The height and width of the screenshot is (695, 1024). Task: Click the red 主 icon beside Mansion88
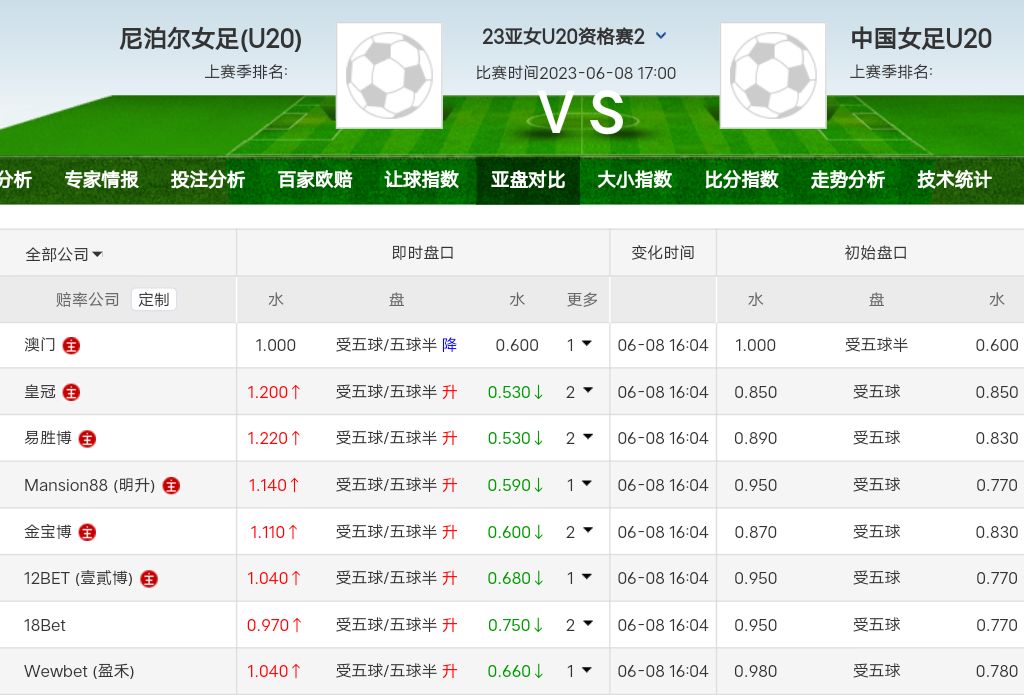[171, 486]
